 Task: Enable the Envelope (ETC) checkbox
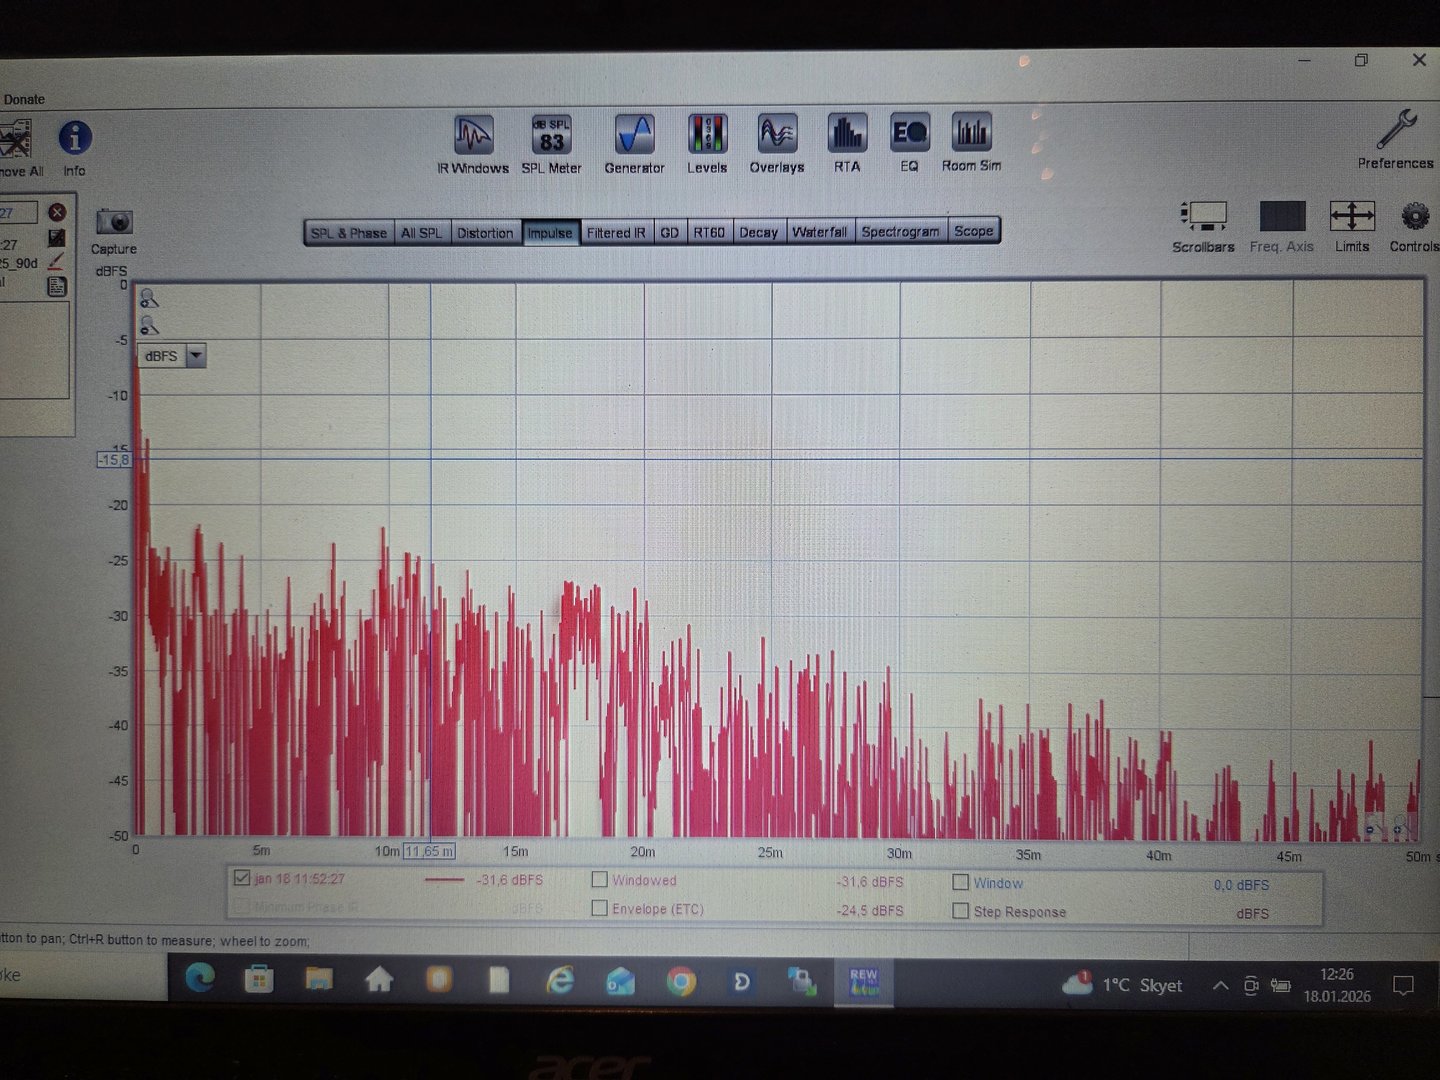tap(599, 908)
